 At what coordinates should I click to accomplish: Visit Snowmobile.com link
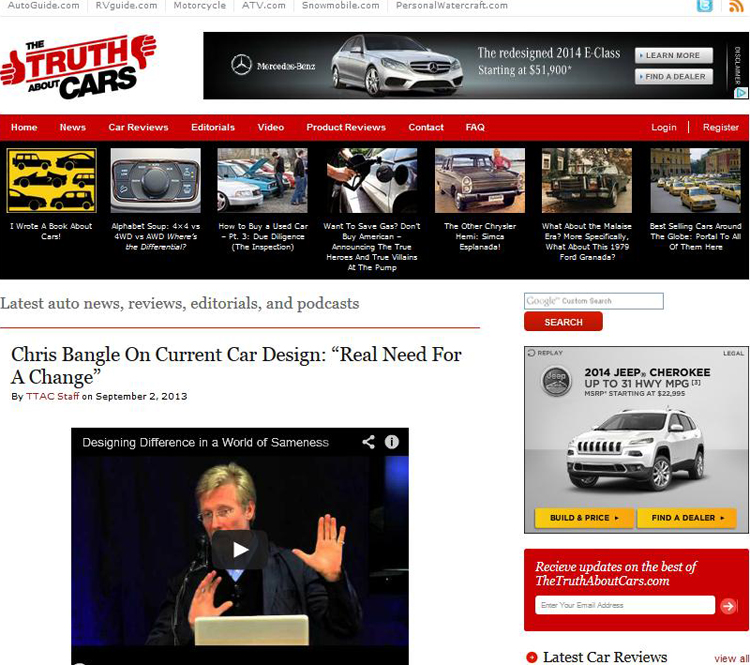point(341,6)
